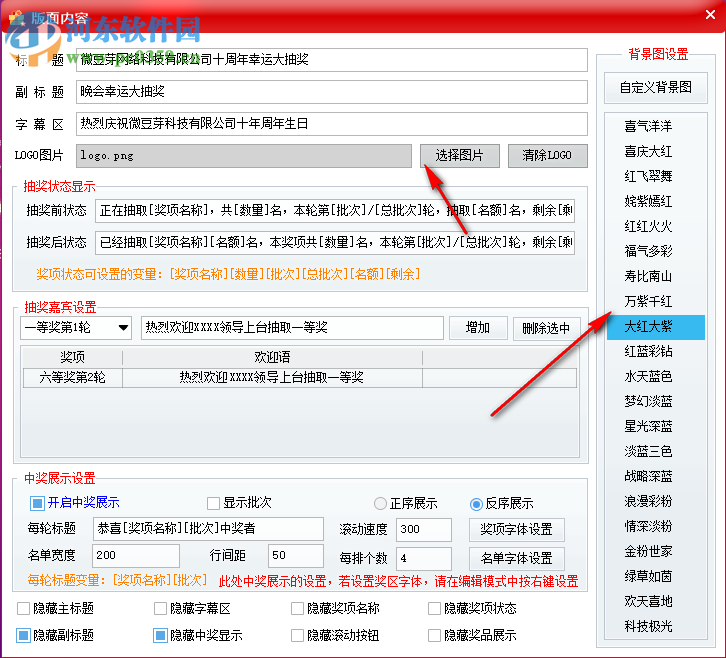Select the 欢天喜地 background theme

tap(656, 601)
